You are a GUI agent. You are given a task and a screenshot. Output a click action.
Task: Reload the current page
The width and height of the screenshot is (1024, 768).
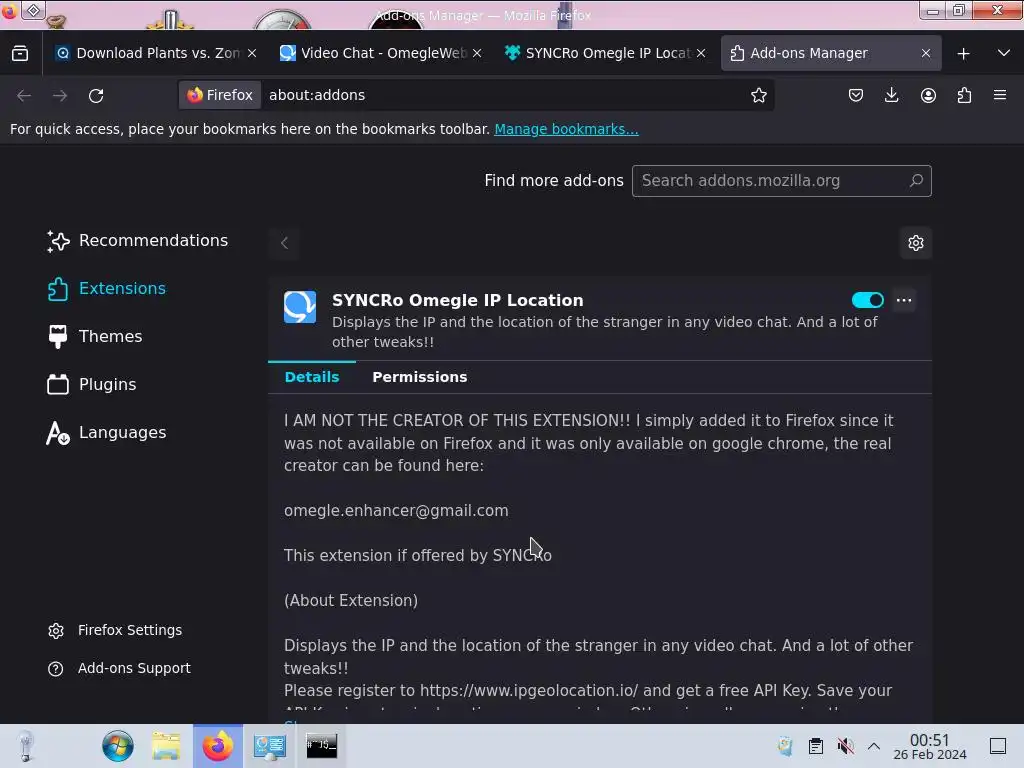[96, 95]
